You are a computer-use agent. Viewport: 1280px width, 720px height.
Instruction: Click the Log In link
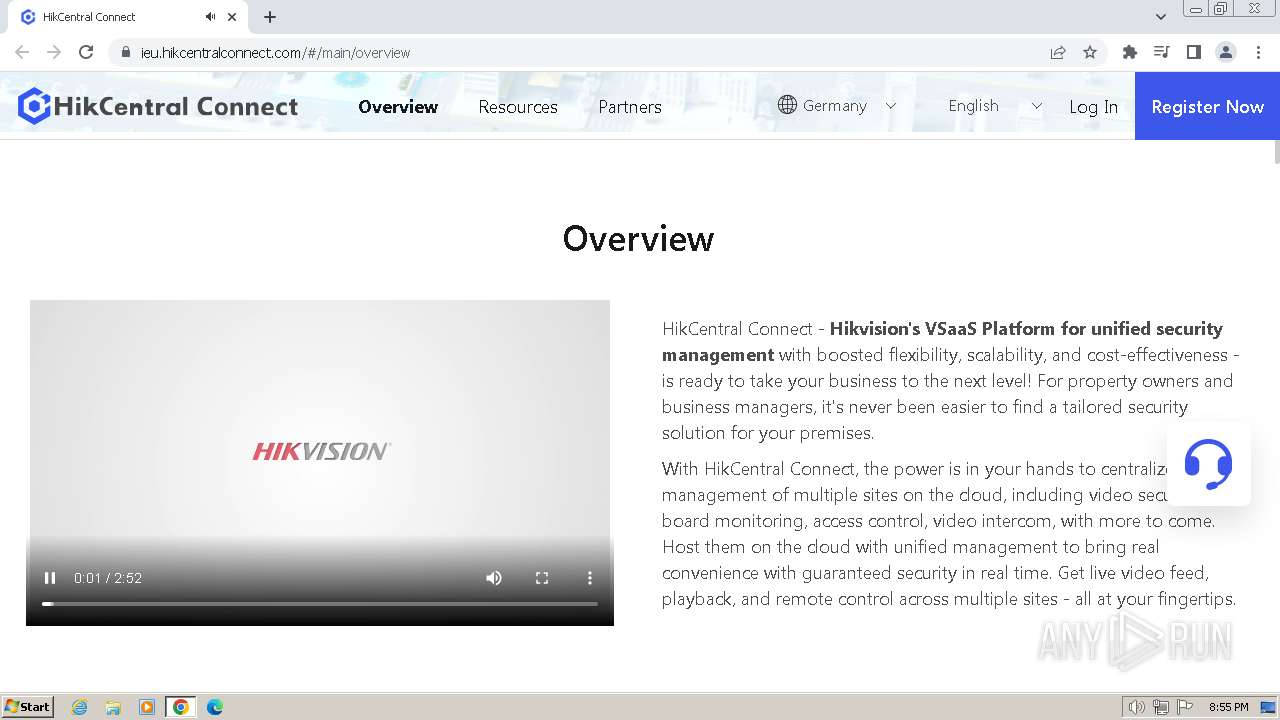1093,107
